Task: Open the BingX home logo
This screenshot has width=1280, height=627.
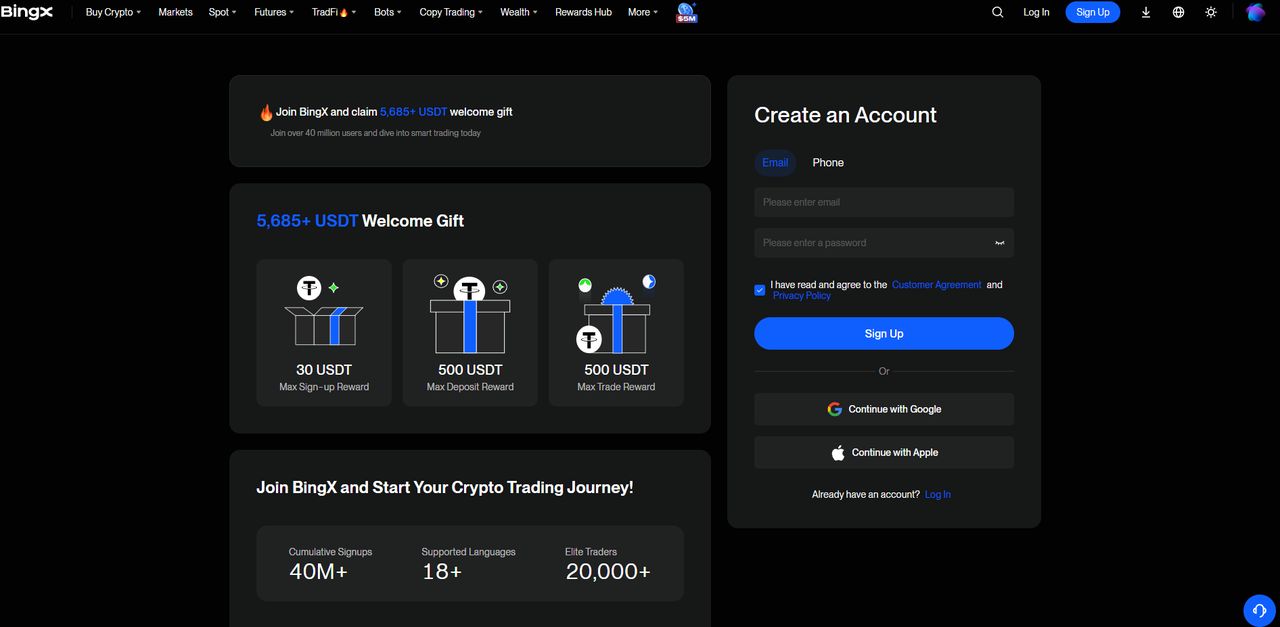Action: 27,12
